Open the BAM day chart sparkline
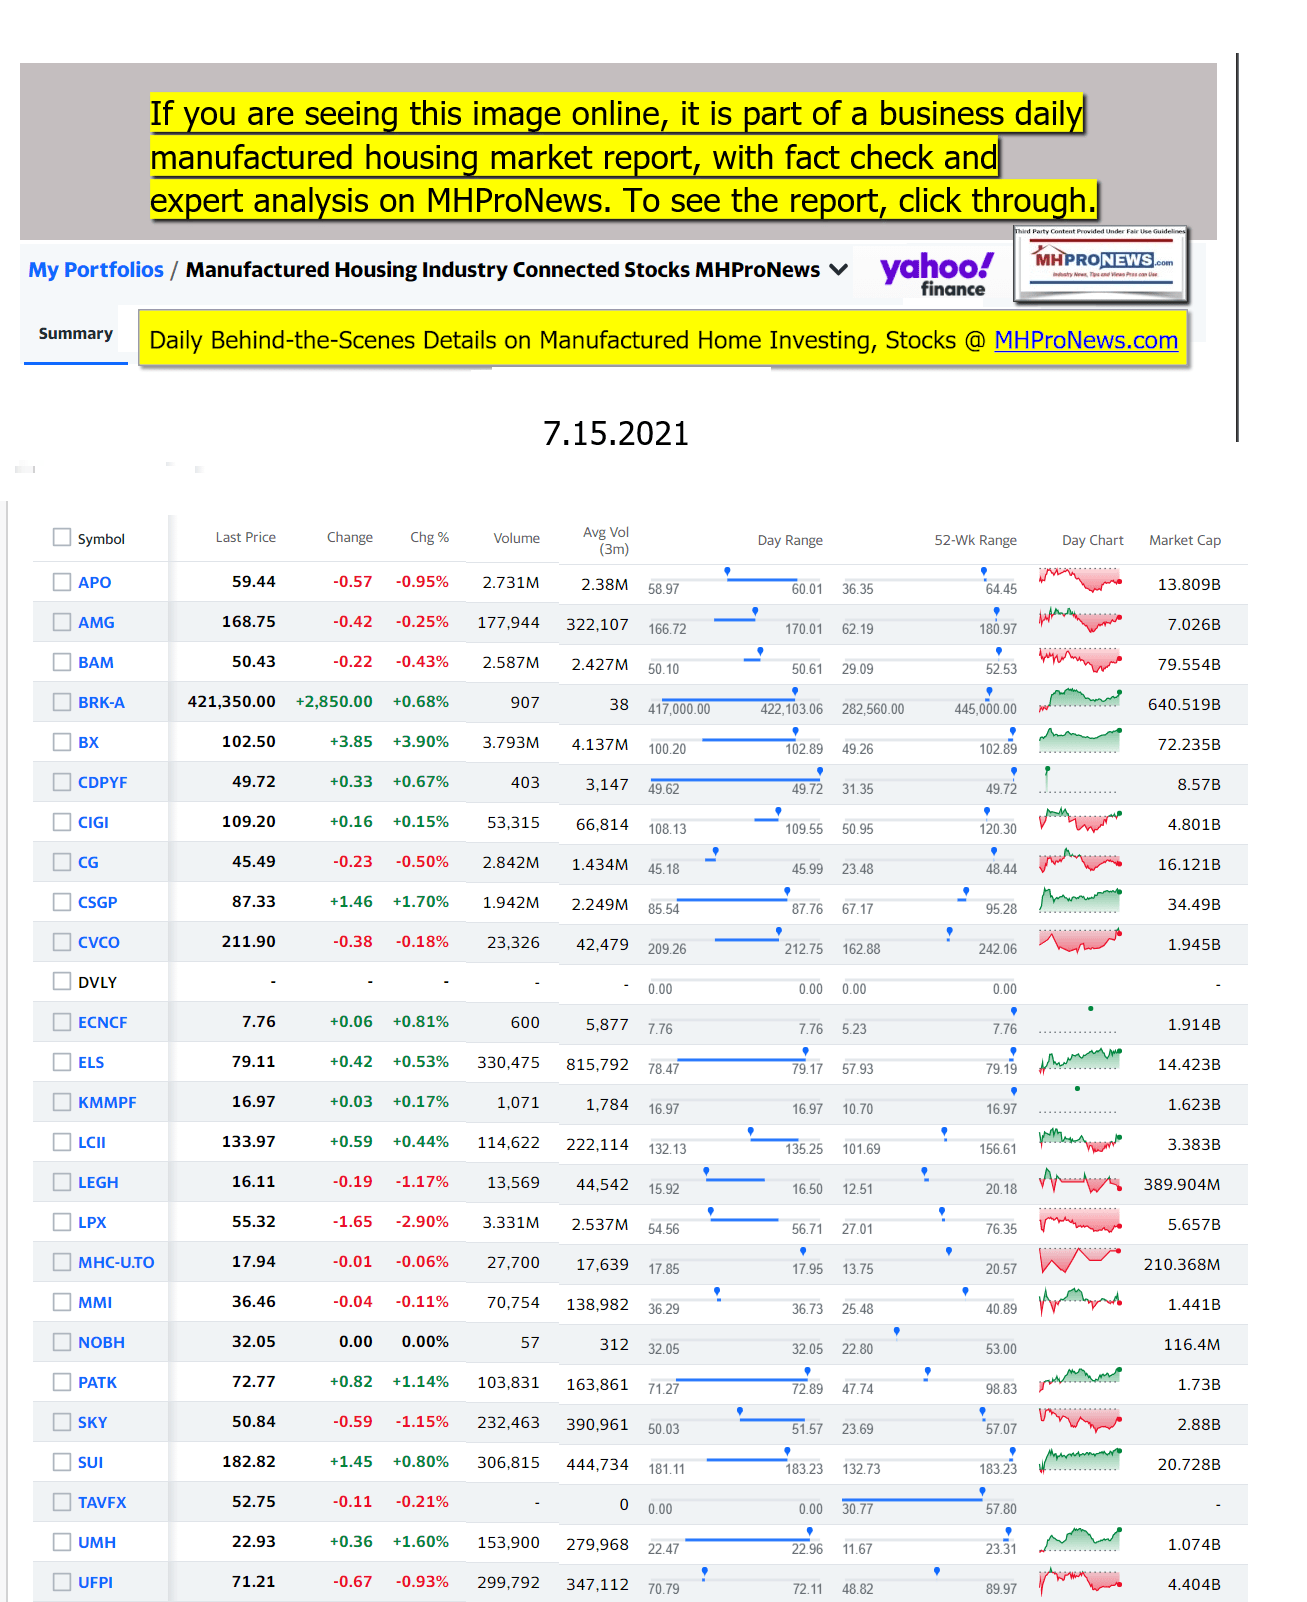 click(x=1080, y=661)
